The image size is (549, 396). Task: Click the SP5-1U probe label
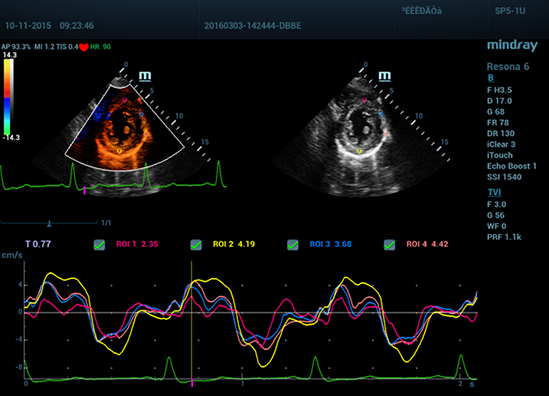point(510,11)
